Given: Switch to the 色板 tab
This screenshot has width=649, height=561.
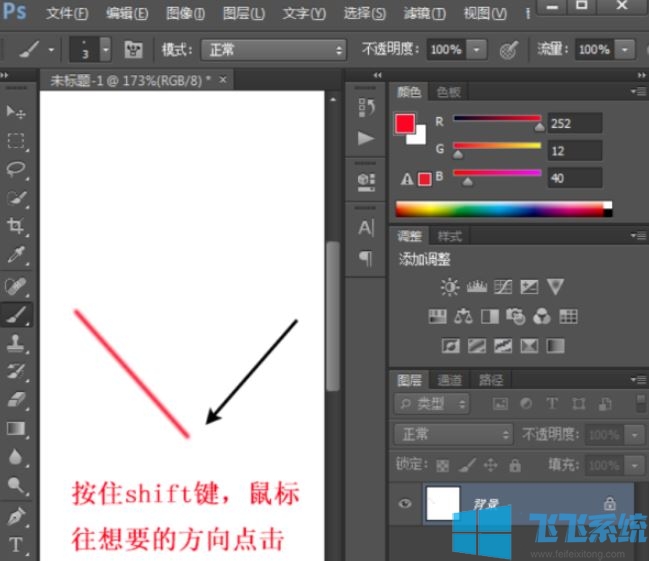Looking at the screenshot, I should coord(449,92).
